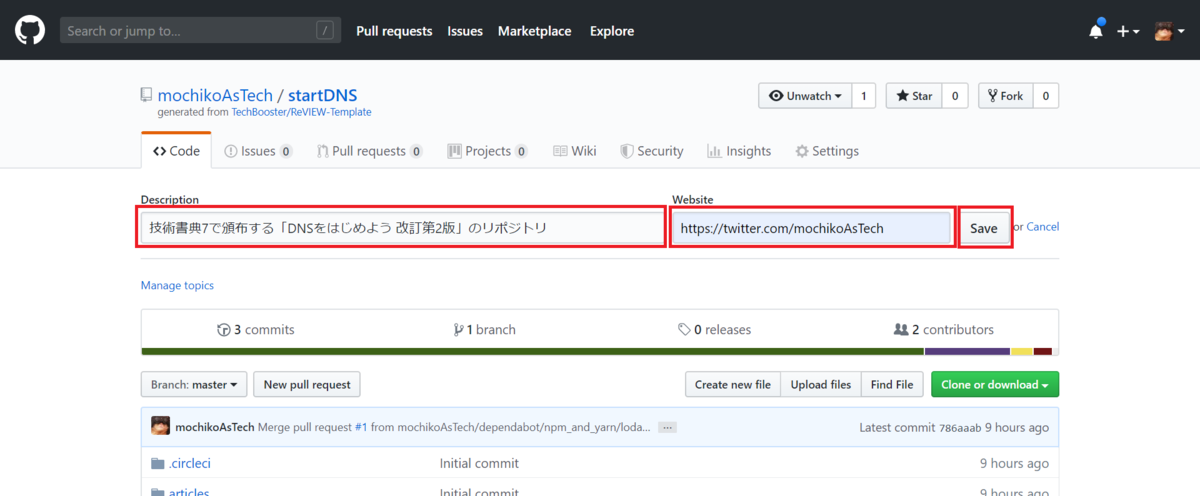The height and width of the screenshot is (496, 1200).
Task: Expand the commit message ellipsis
Action: pyautogui.click(x=668, y=427)
